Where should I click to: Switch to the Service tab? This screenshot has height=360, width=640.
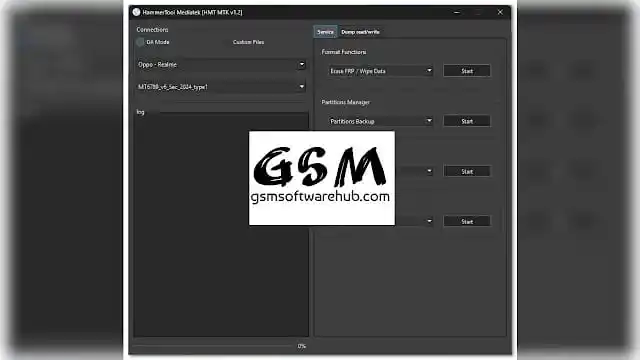click(x=325, y=32)
